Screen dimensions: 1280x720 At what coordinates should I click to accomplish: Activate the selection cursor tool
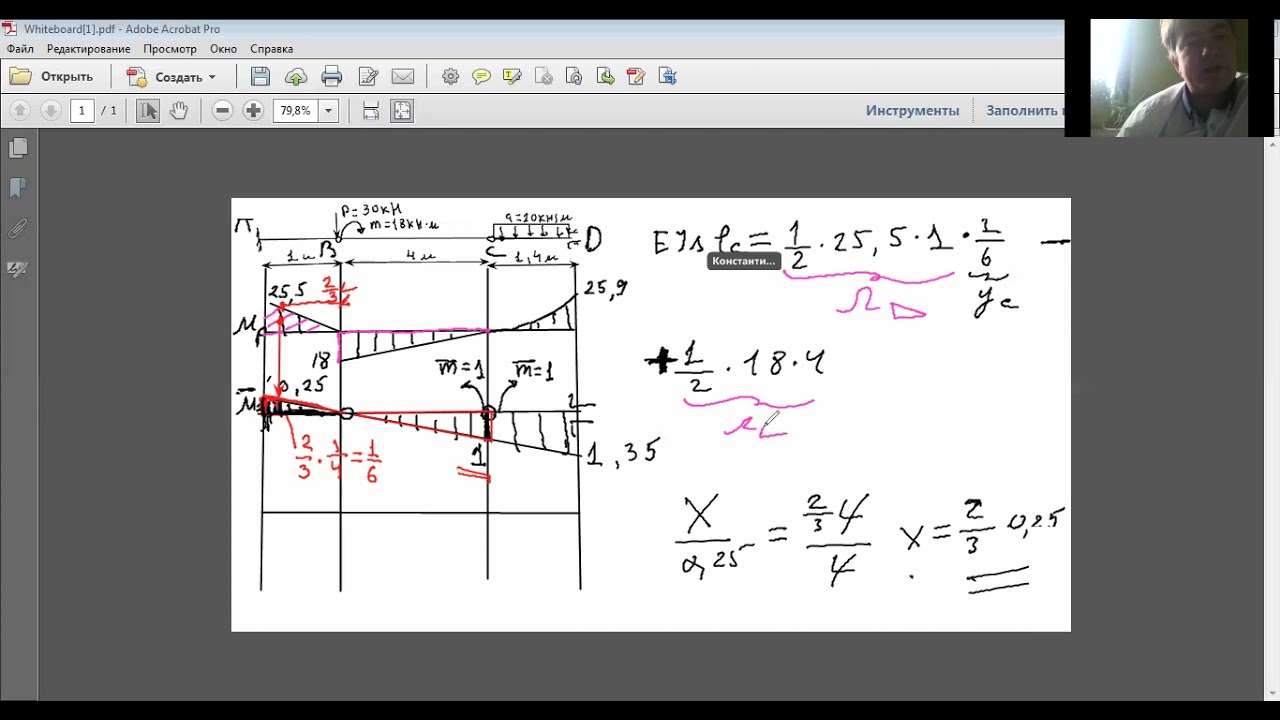click(x=148, y=111)
